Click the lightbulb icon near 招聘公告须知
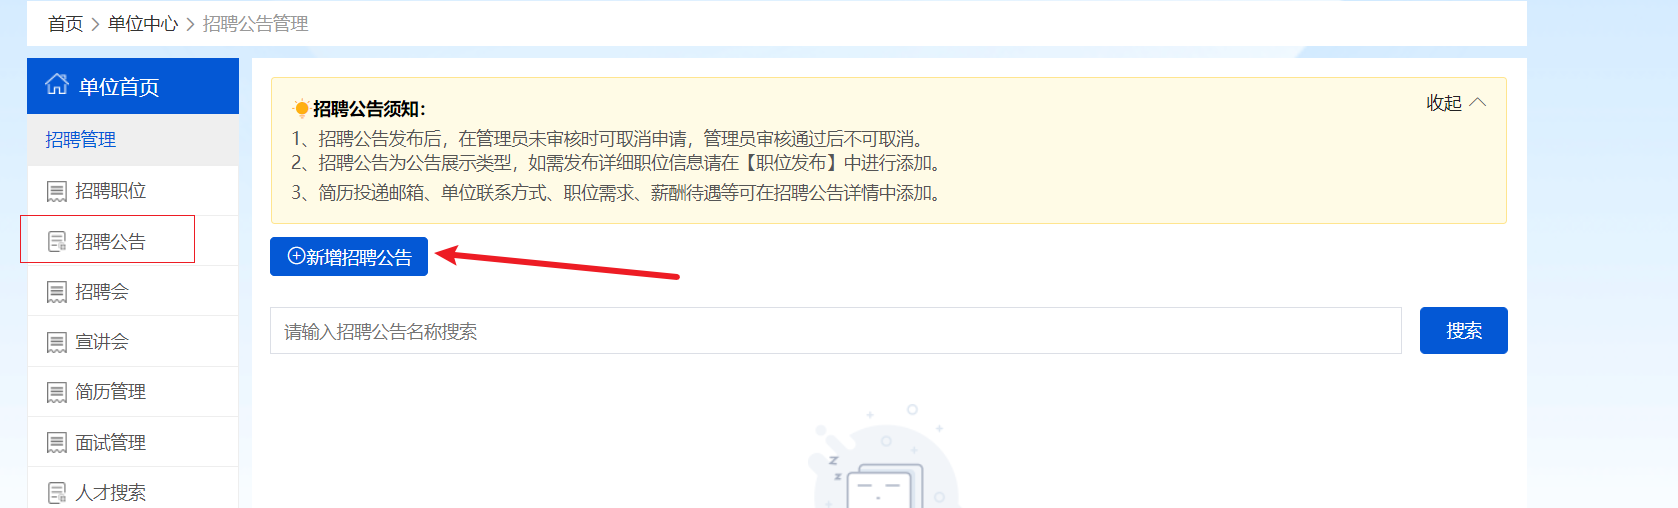The image size is (1678, 508). point(301,108)
